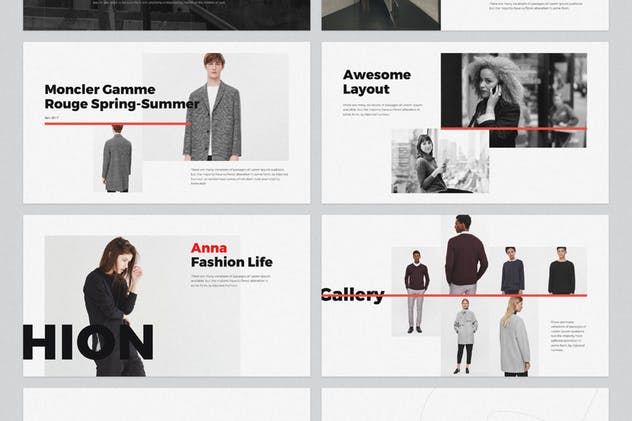Click the large 'HION' cropped lettering
This screenshot has height=421, width=632.
pos(88,342)
